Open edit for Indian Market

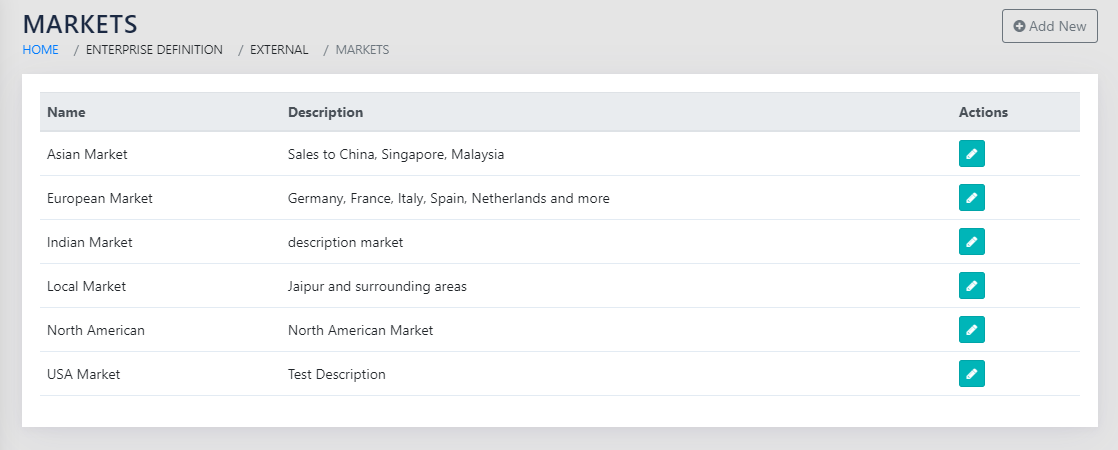(971, 242)
